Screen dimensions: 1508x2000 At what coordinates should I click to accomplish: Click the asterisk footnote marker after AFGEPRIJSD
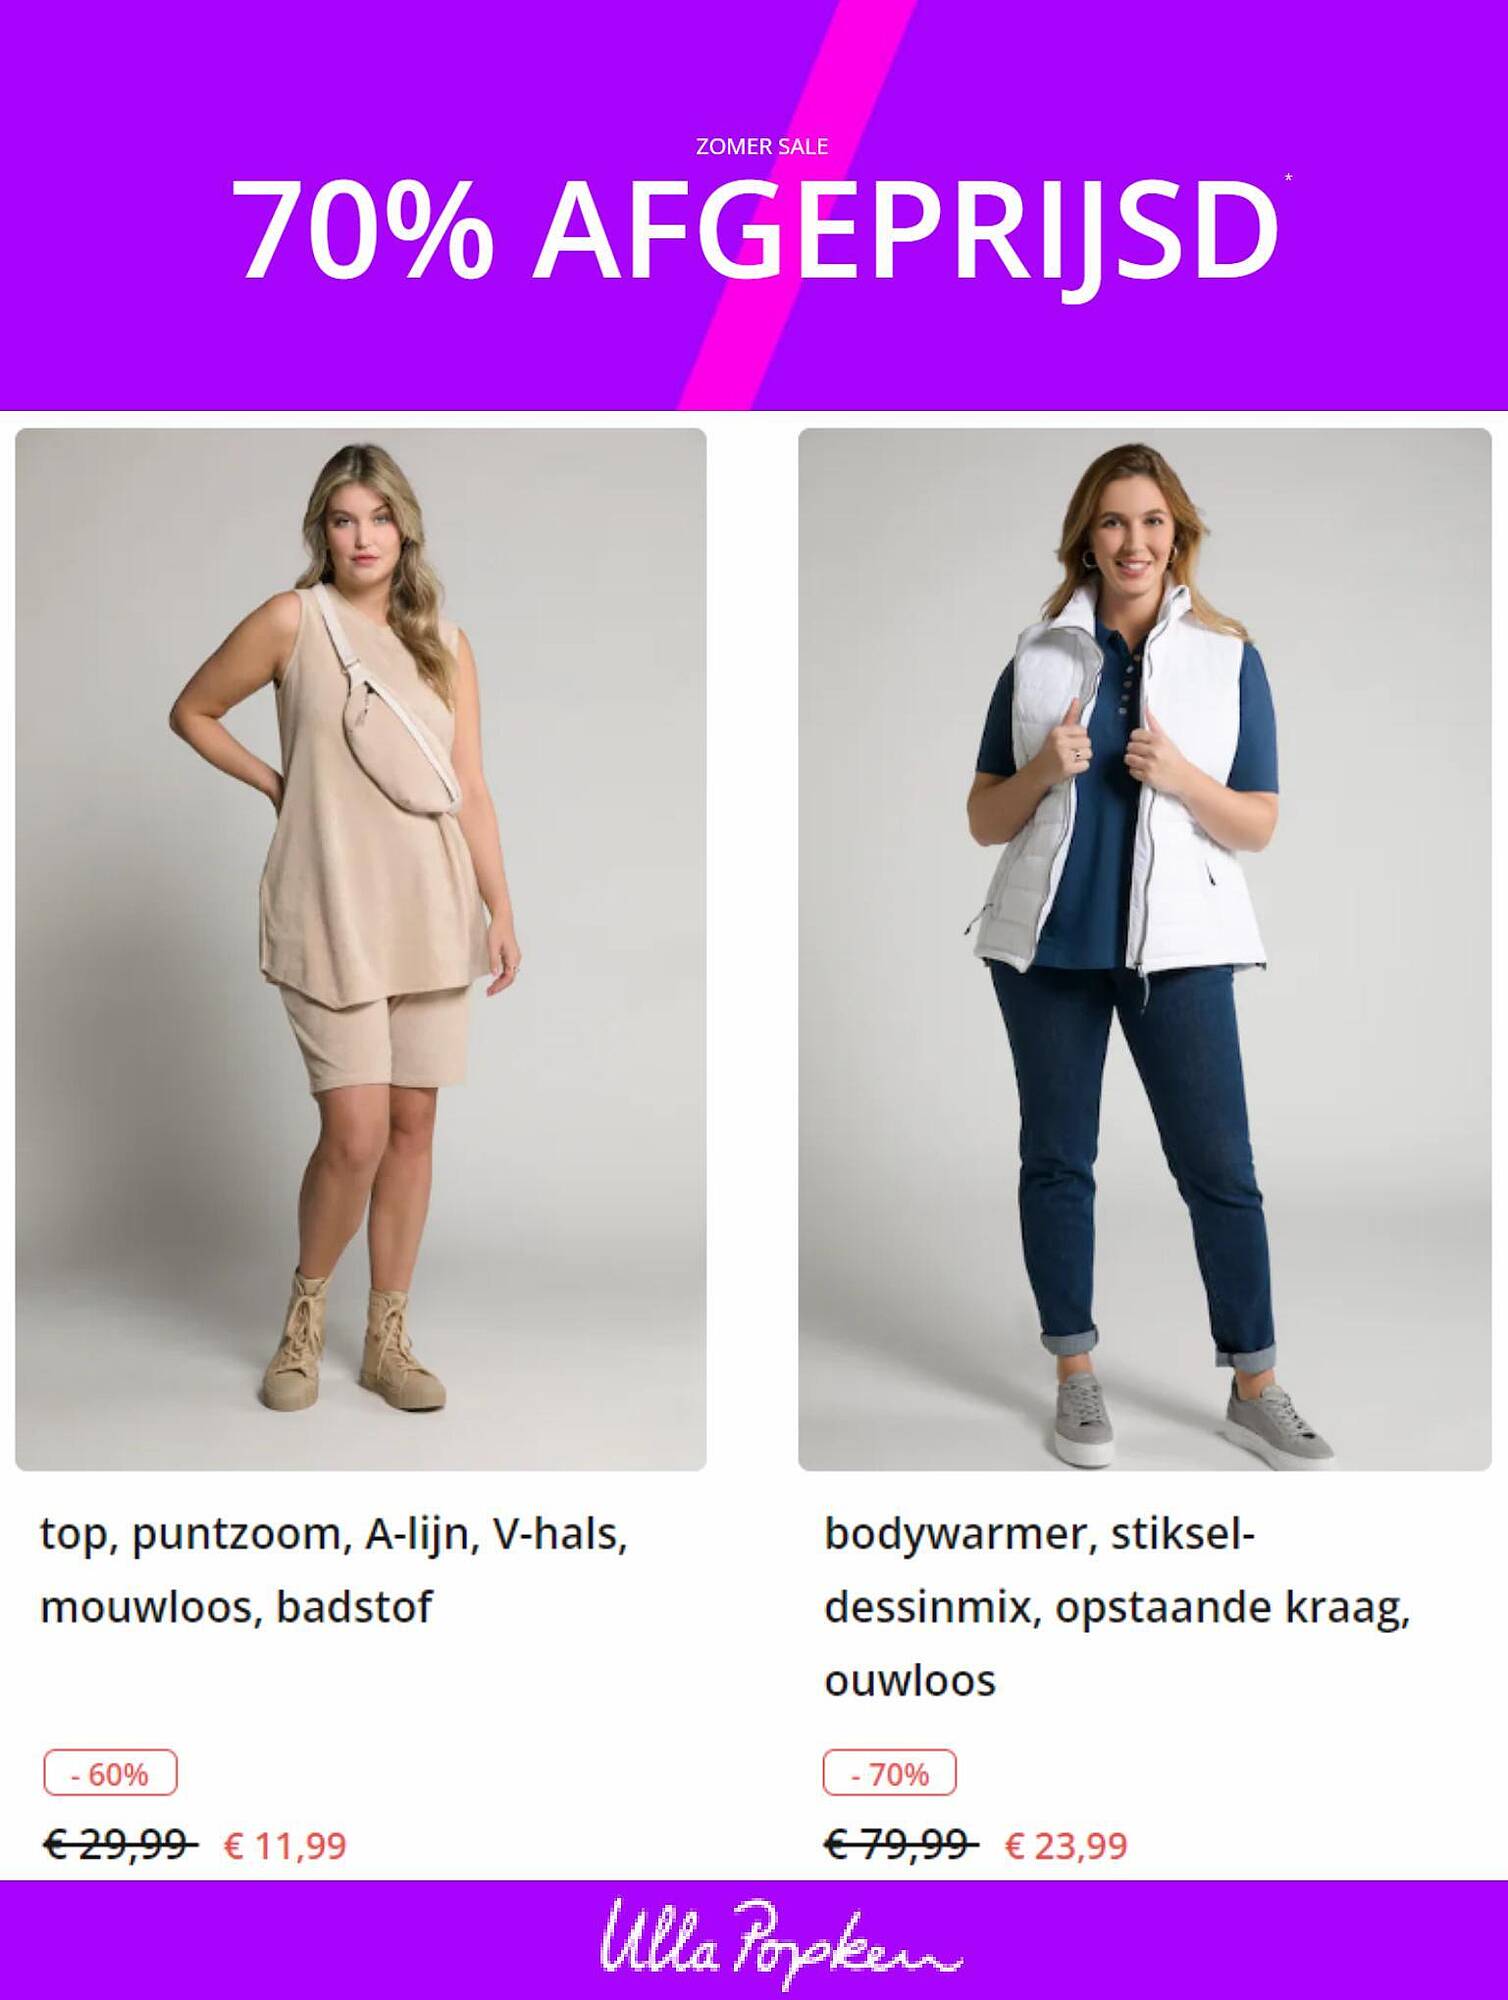point(1288,178)
